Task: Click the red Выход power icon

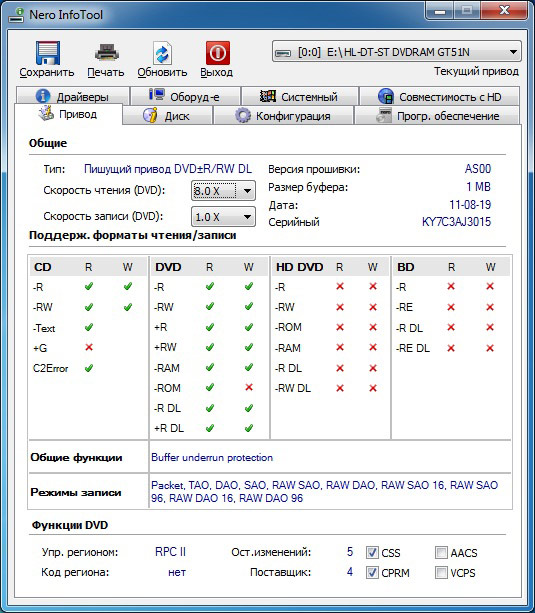Action: [x=218, y=53]
